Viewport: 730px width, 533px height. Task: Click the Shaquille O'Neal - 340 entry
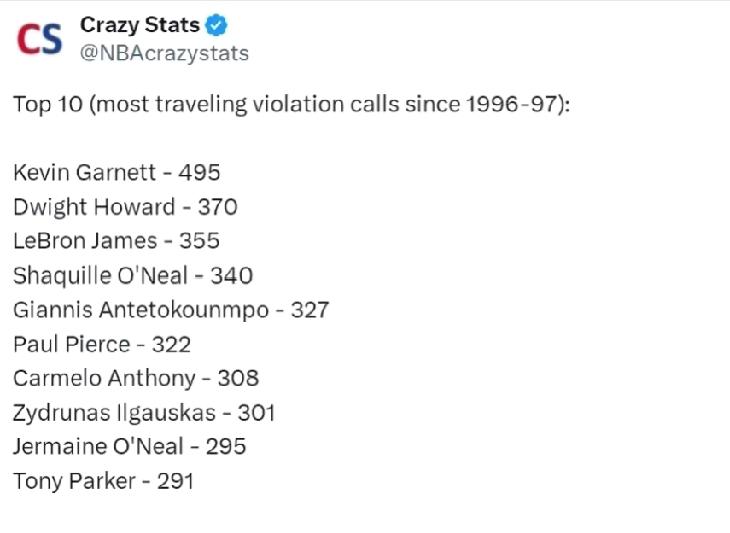coord(133,276)
